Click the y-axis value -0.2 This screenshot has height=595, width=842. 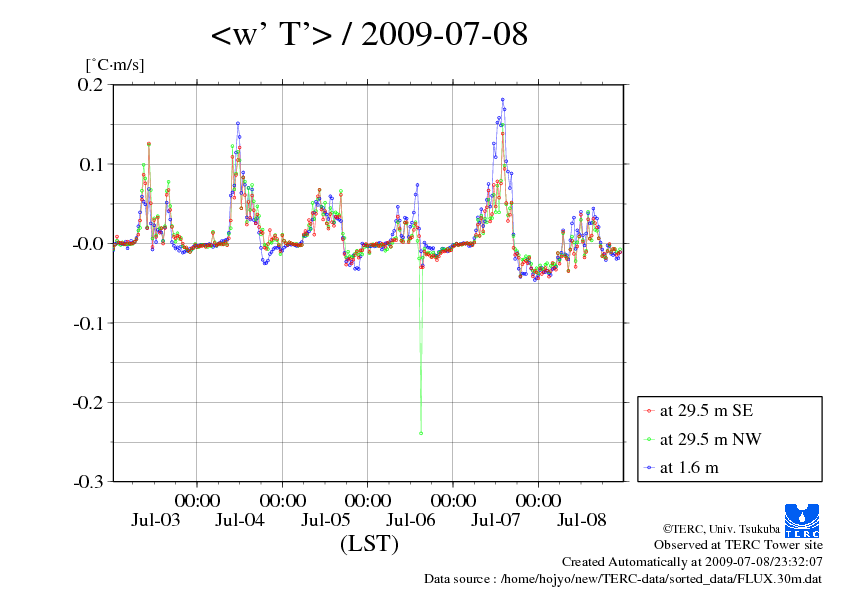click(88, 403)
